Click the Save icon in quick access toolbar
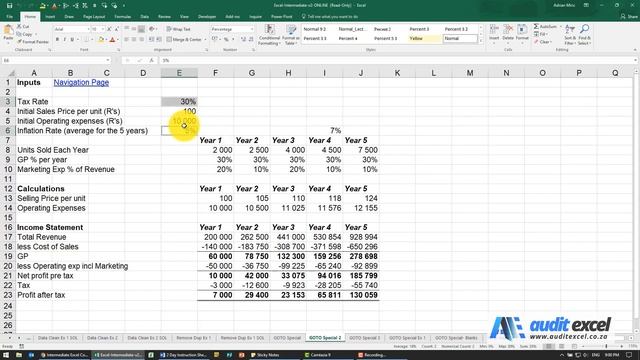This screenshot has height=360, width=640. coord(9,6)
